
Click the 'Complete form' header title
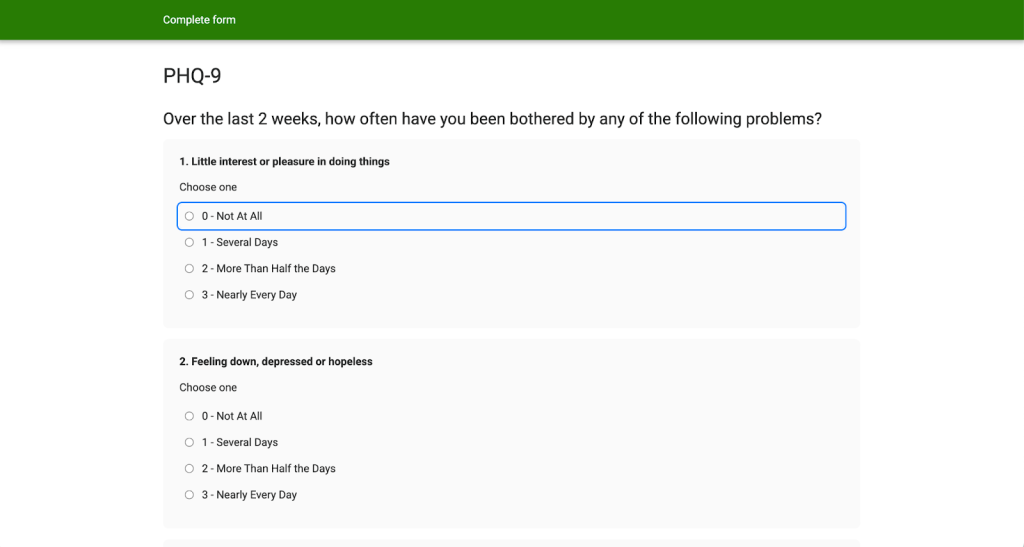click(x=199, y=20)
